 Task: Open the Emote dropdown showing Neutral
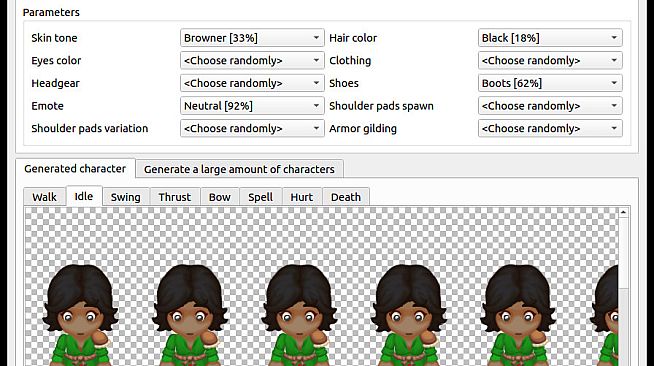[252, 106]
